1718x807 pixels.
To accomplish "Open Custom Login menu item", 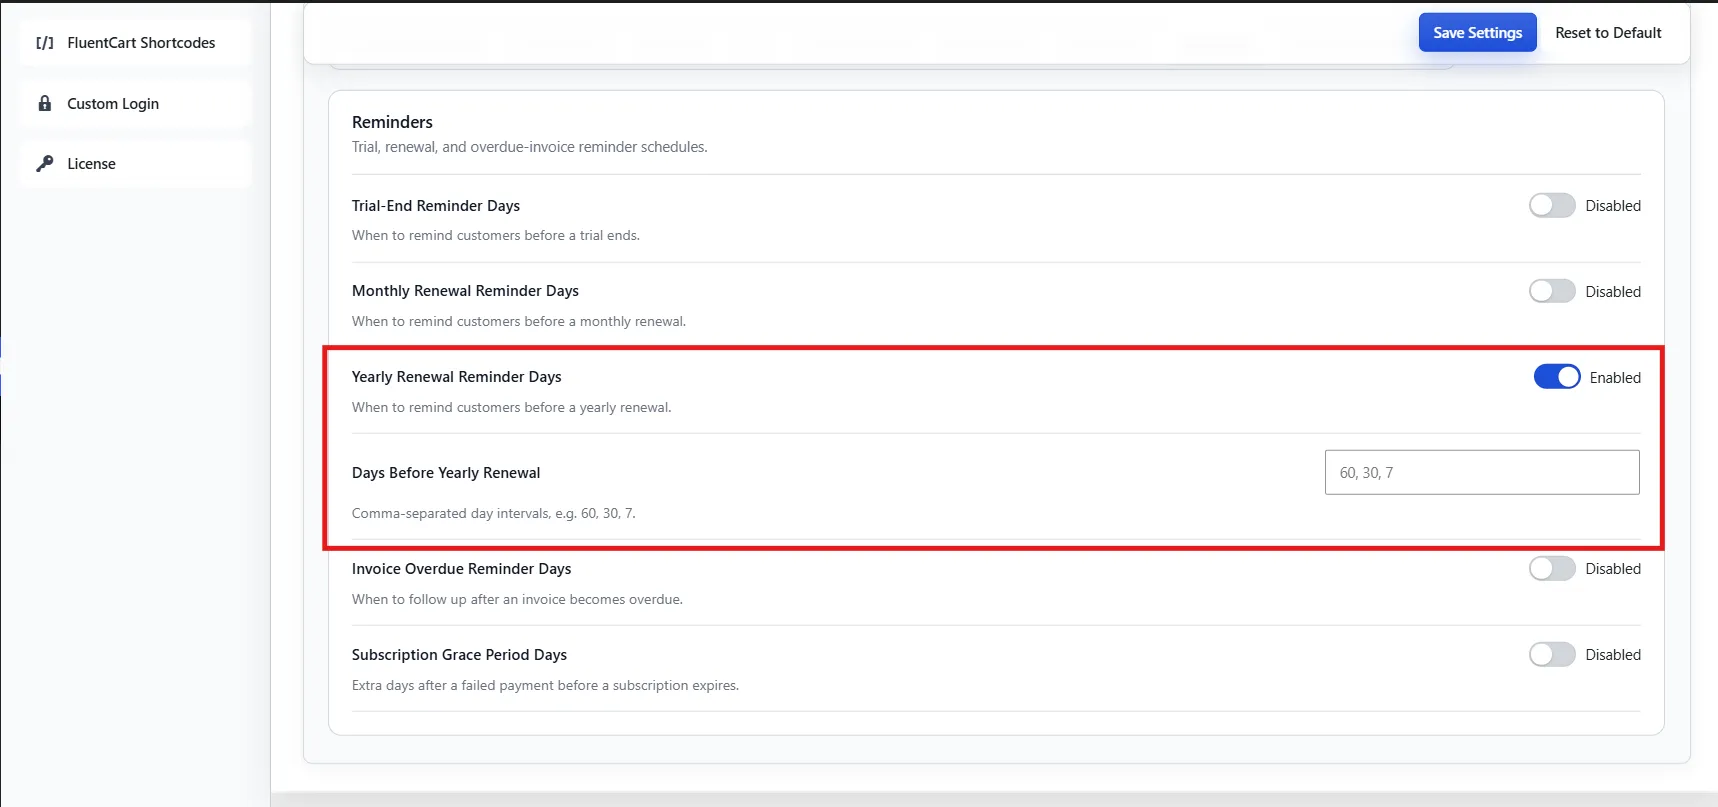I will click(135, 103).
